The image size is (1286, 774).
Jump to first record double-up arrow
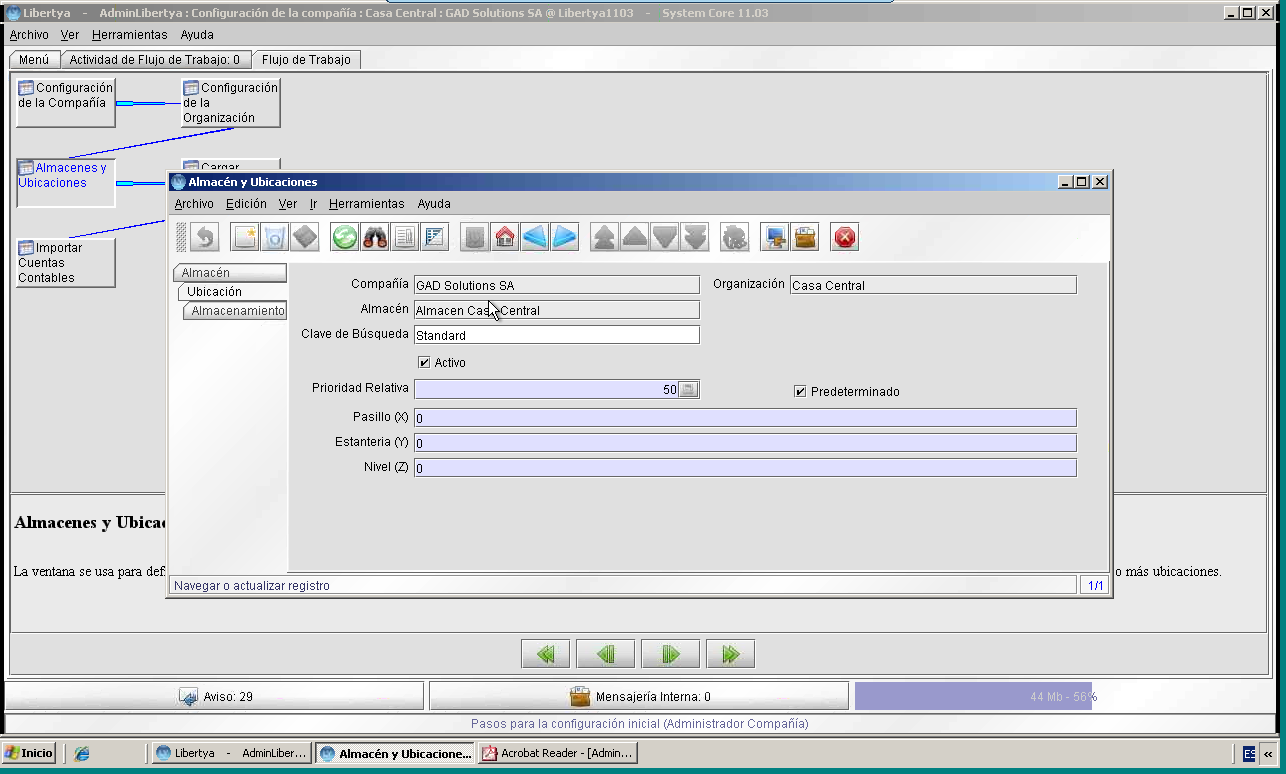click(x=605, y=237)
